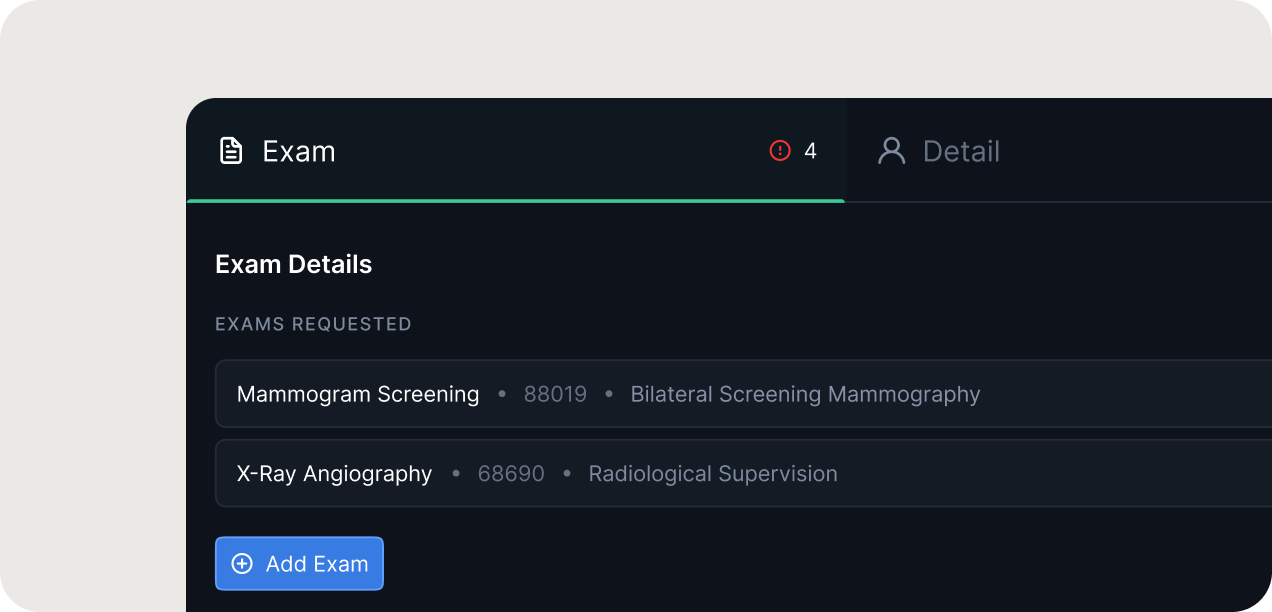The width and height of the screenshot is (1272, 612).
Task: Click the Exam Details heading
Action: [x=294, y=264]
